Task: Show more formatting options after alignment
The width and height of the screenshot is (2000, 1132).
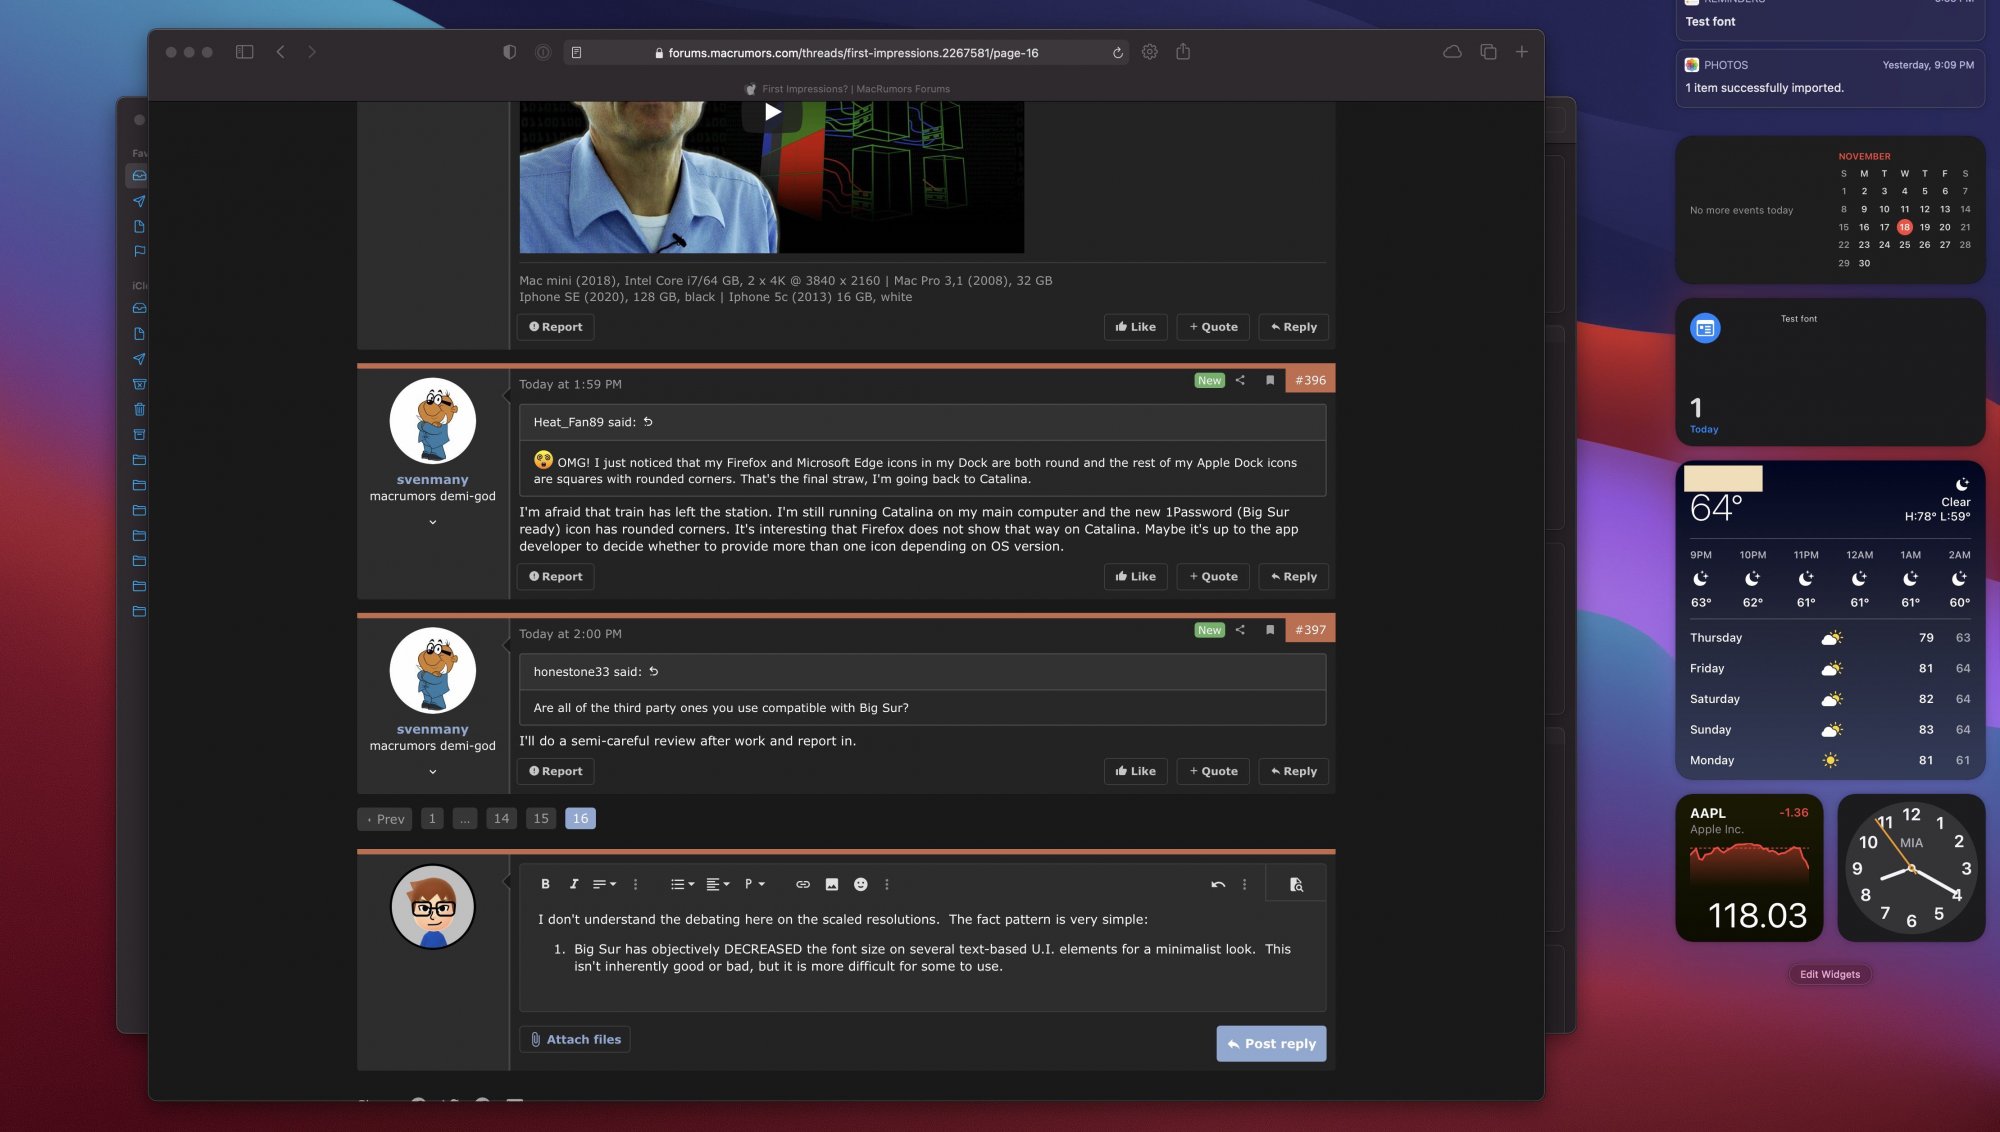Action: (x=635, y=884)
